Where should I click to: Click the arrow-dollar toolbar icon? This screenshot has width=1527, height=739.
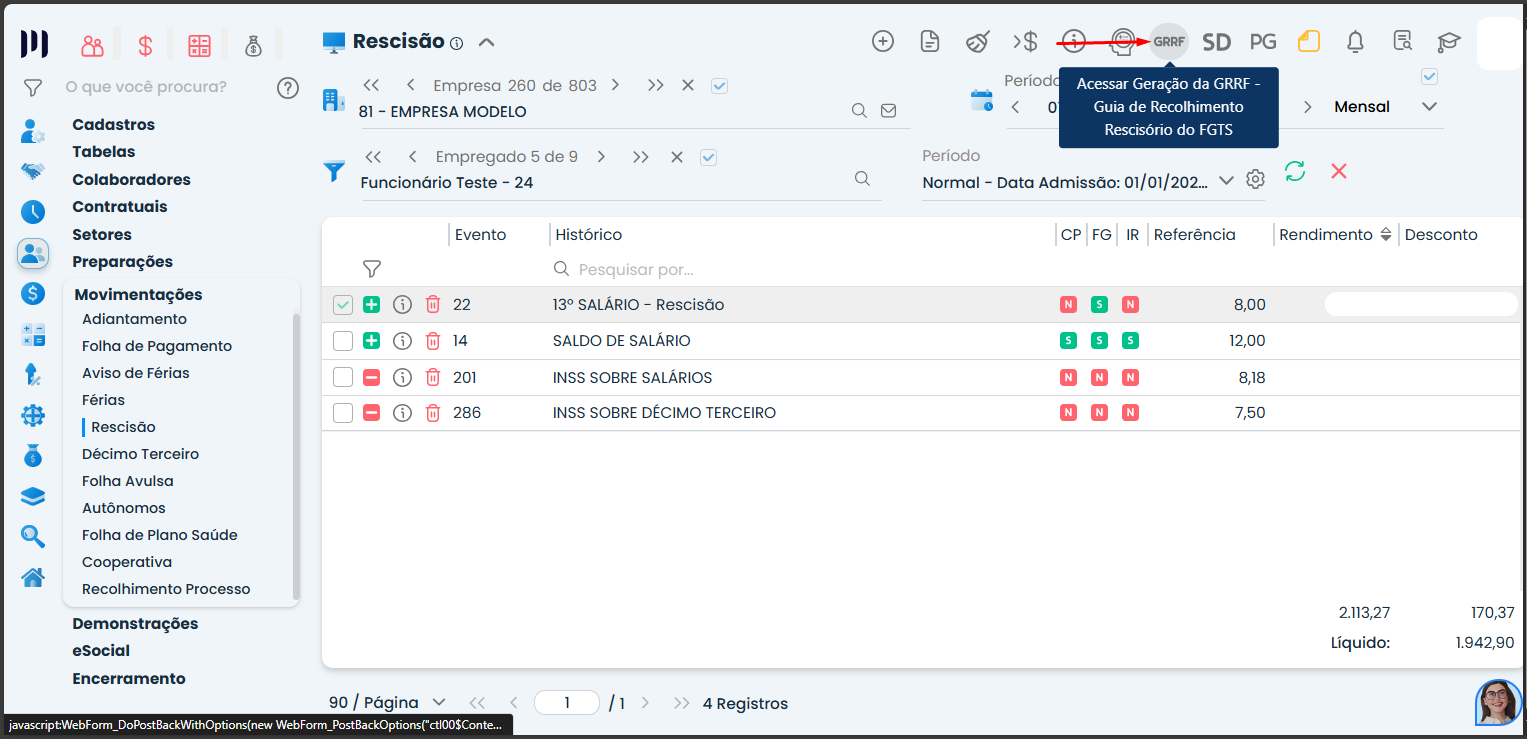click(1025, 41)
